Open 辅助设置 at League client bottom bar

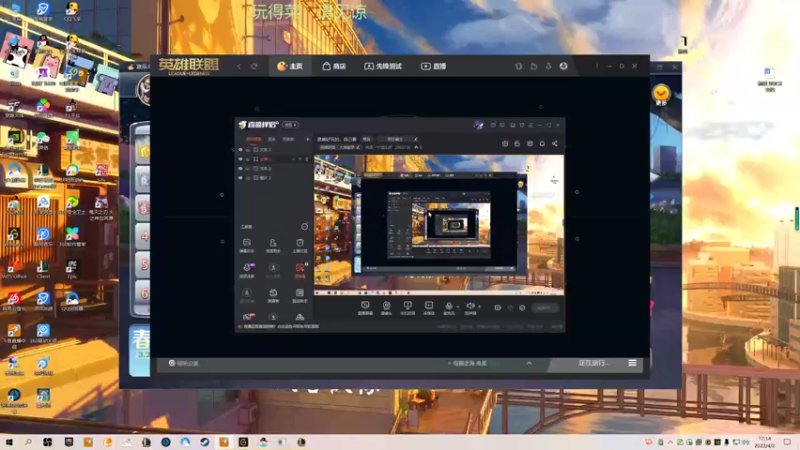pyautogui.click(x=184, y=363)
